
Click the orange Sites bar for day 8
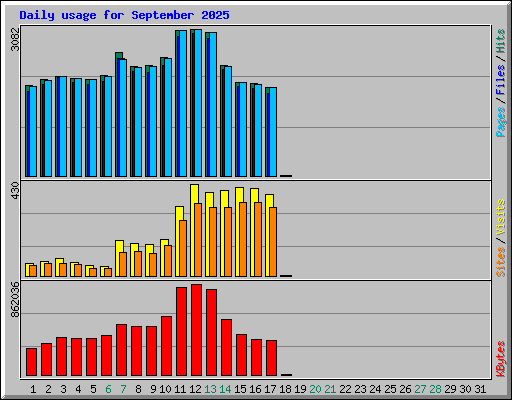coord(138,264)
